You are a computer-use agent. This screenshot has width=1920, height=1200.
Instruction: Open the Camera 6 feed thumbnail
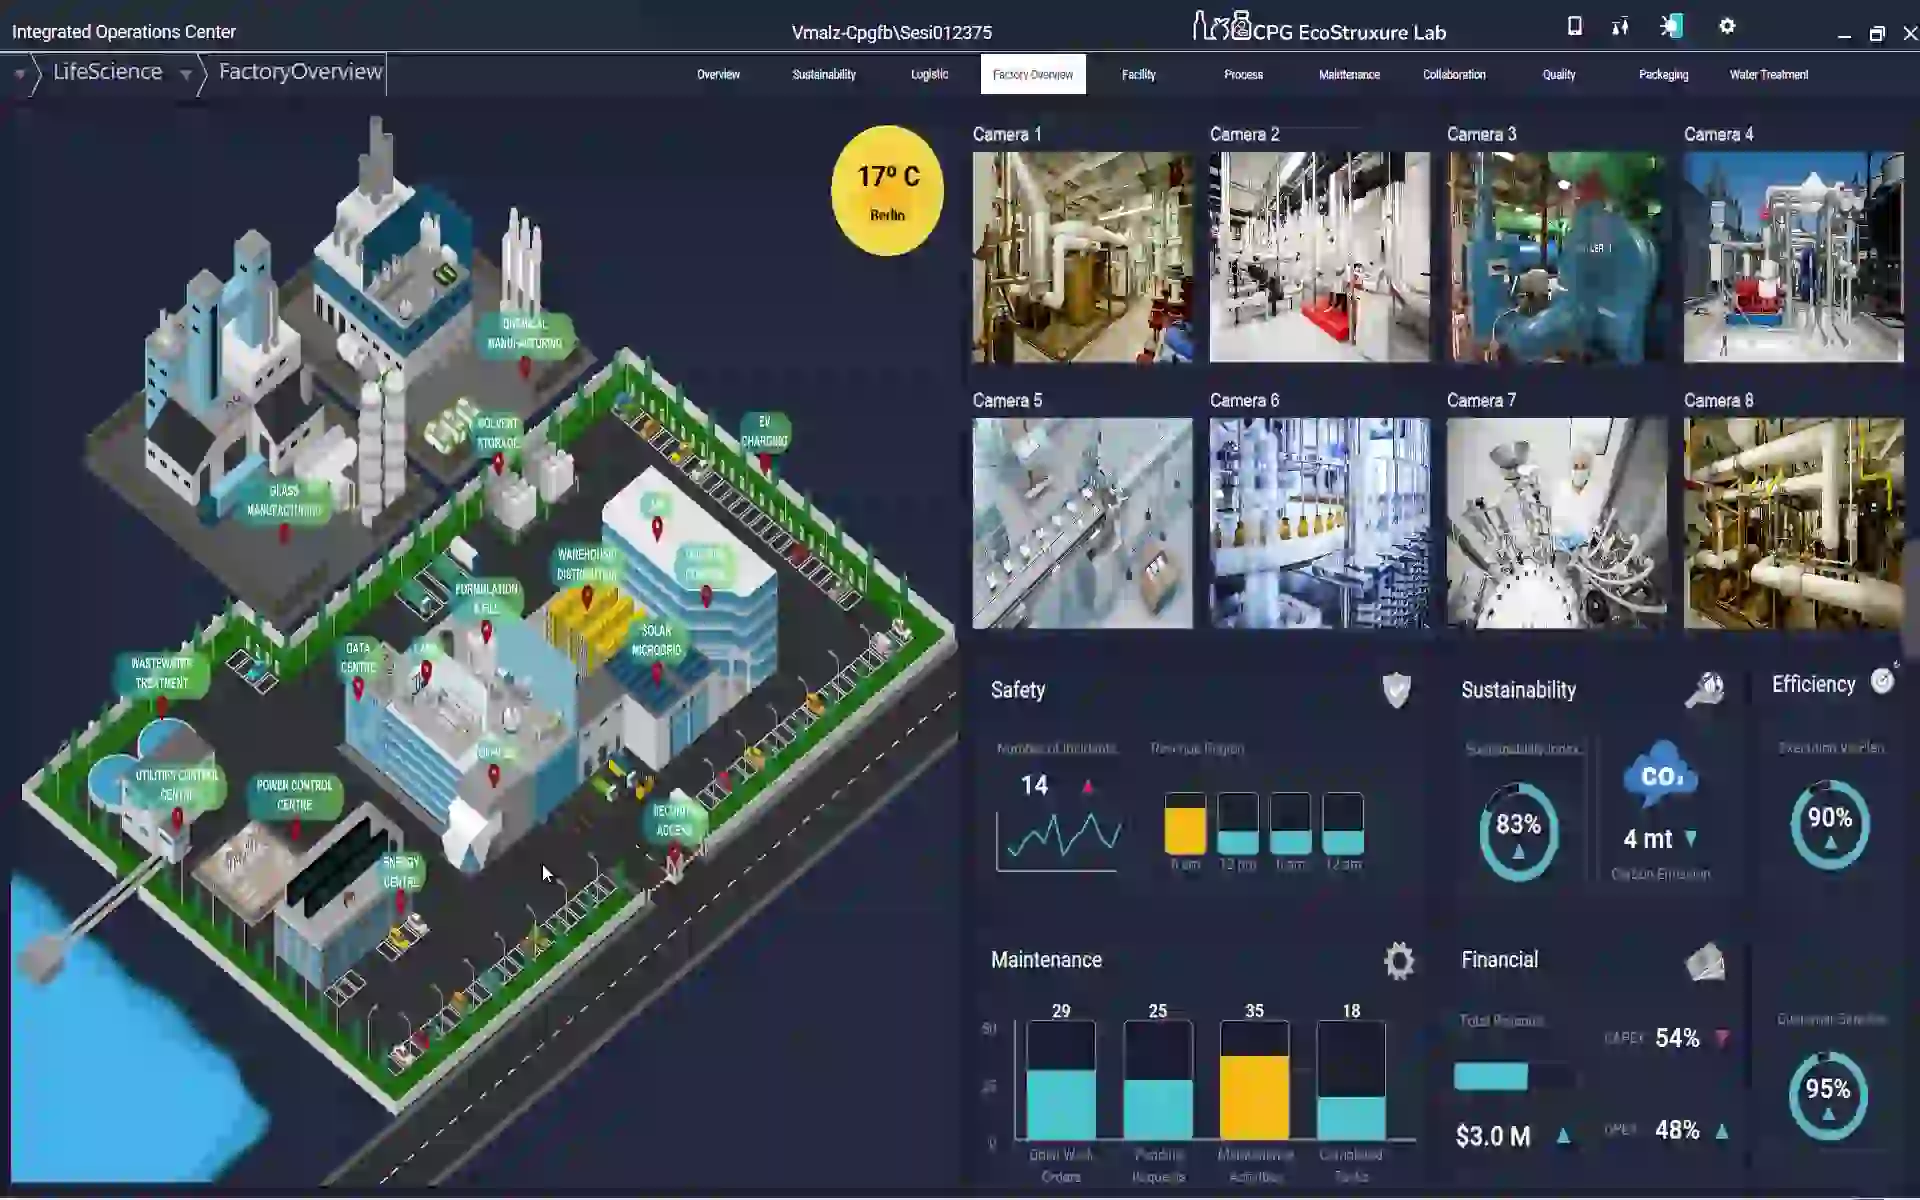point(1319,523)
